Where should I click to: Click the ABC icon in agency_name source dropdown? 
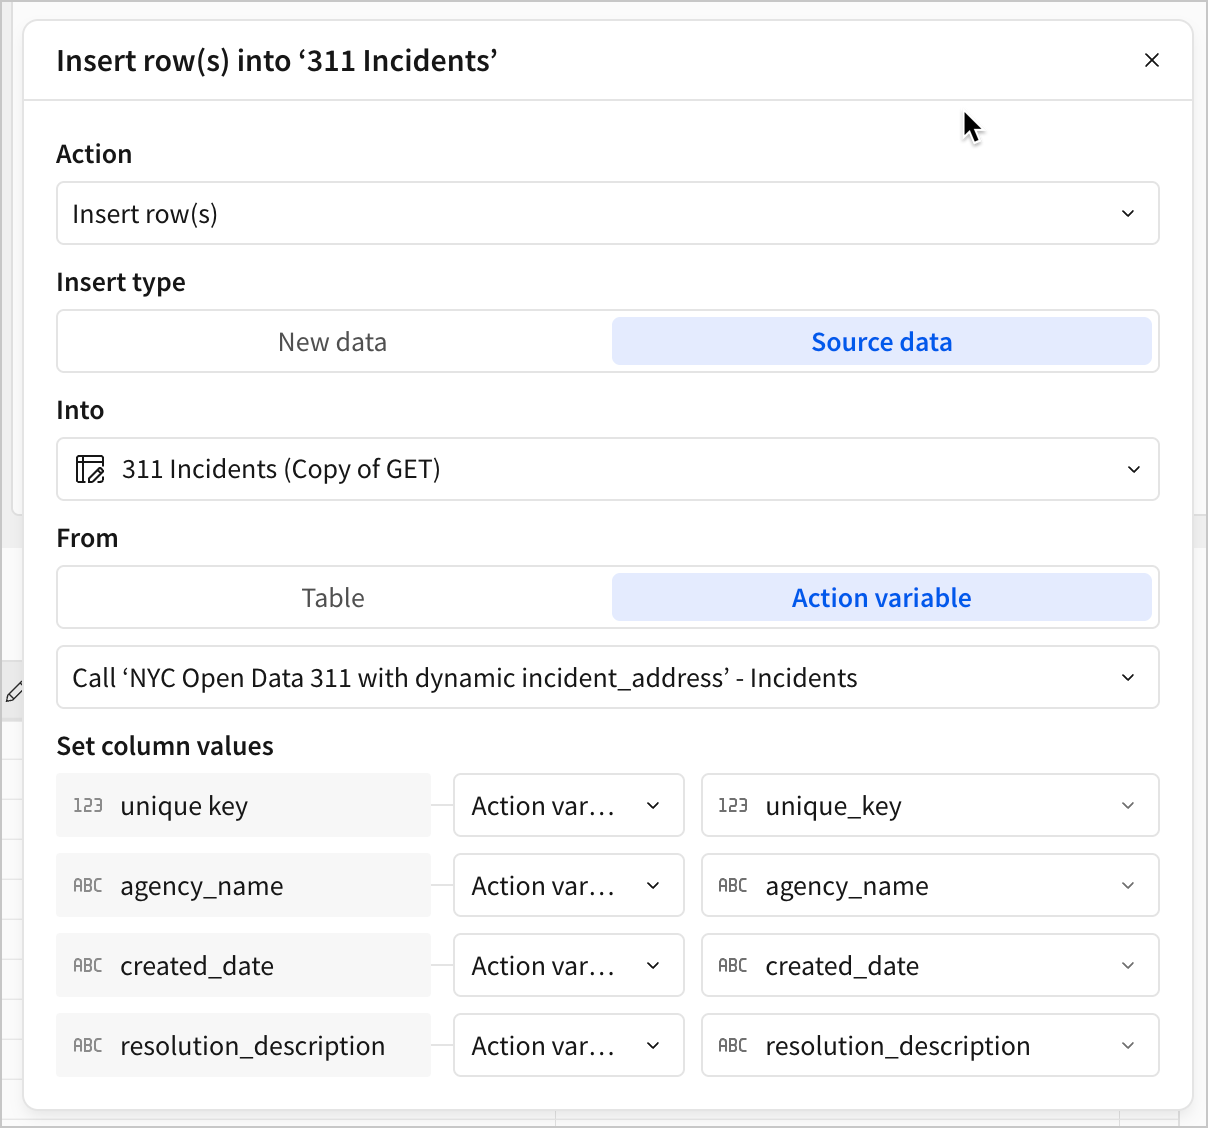tap(733, 885)
